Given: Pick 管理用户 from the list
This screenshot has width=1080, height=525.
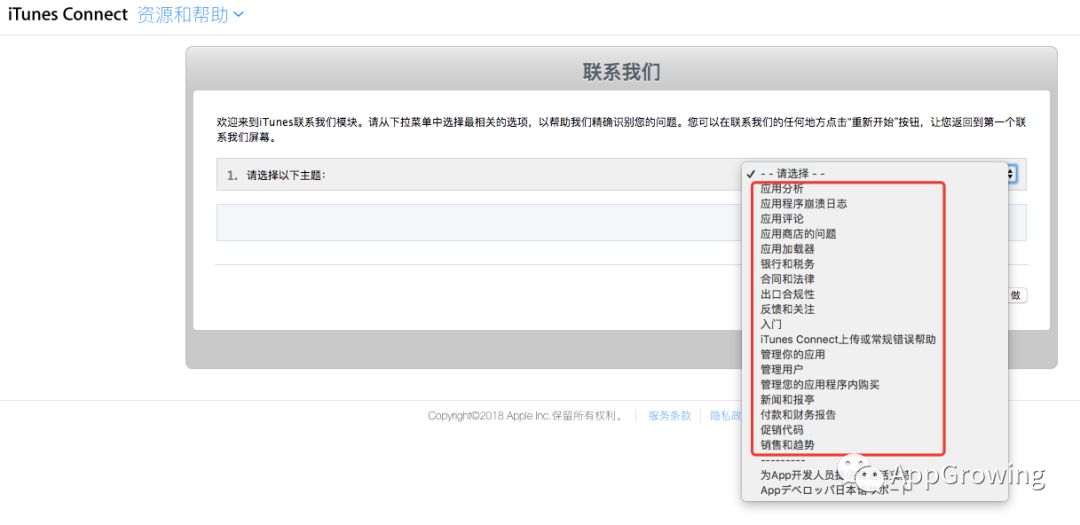Looking at the screenshot, I should [875, 369].
